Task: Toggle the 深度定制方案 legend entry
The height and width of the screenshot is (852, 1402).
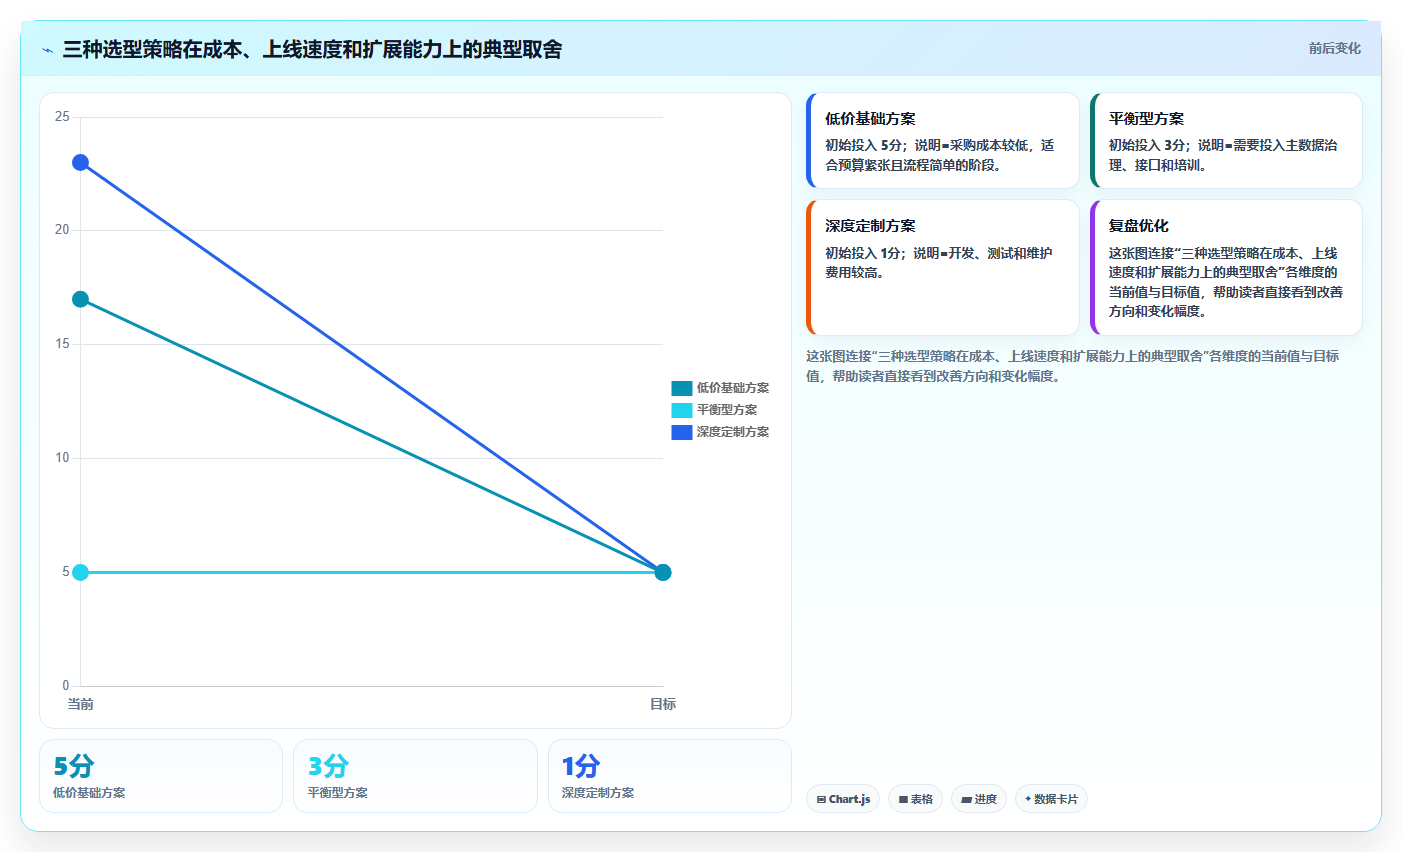Action: point(720,432)
